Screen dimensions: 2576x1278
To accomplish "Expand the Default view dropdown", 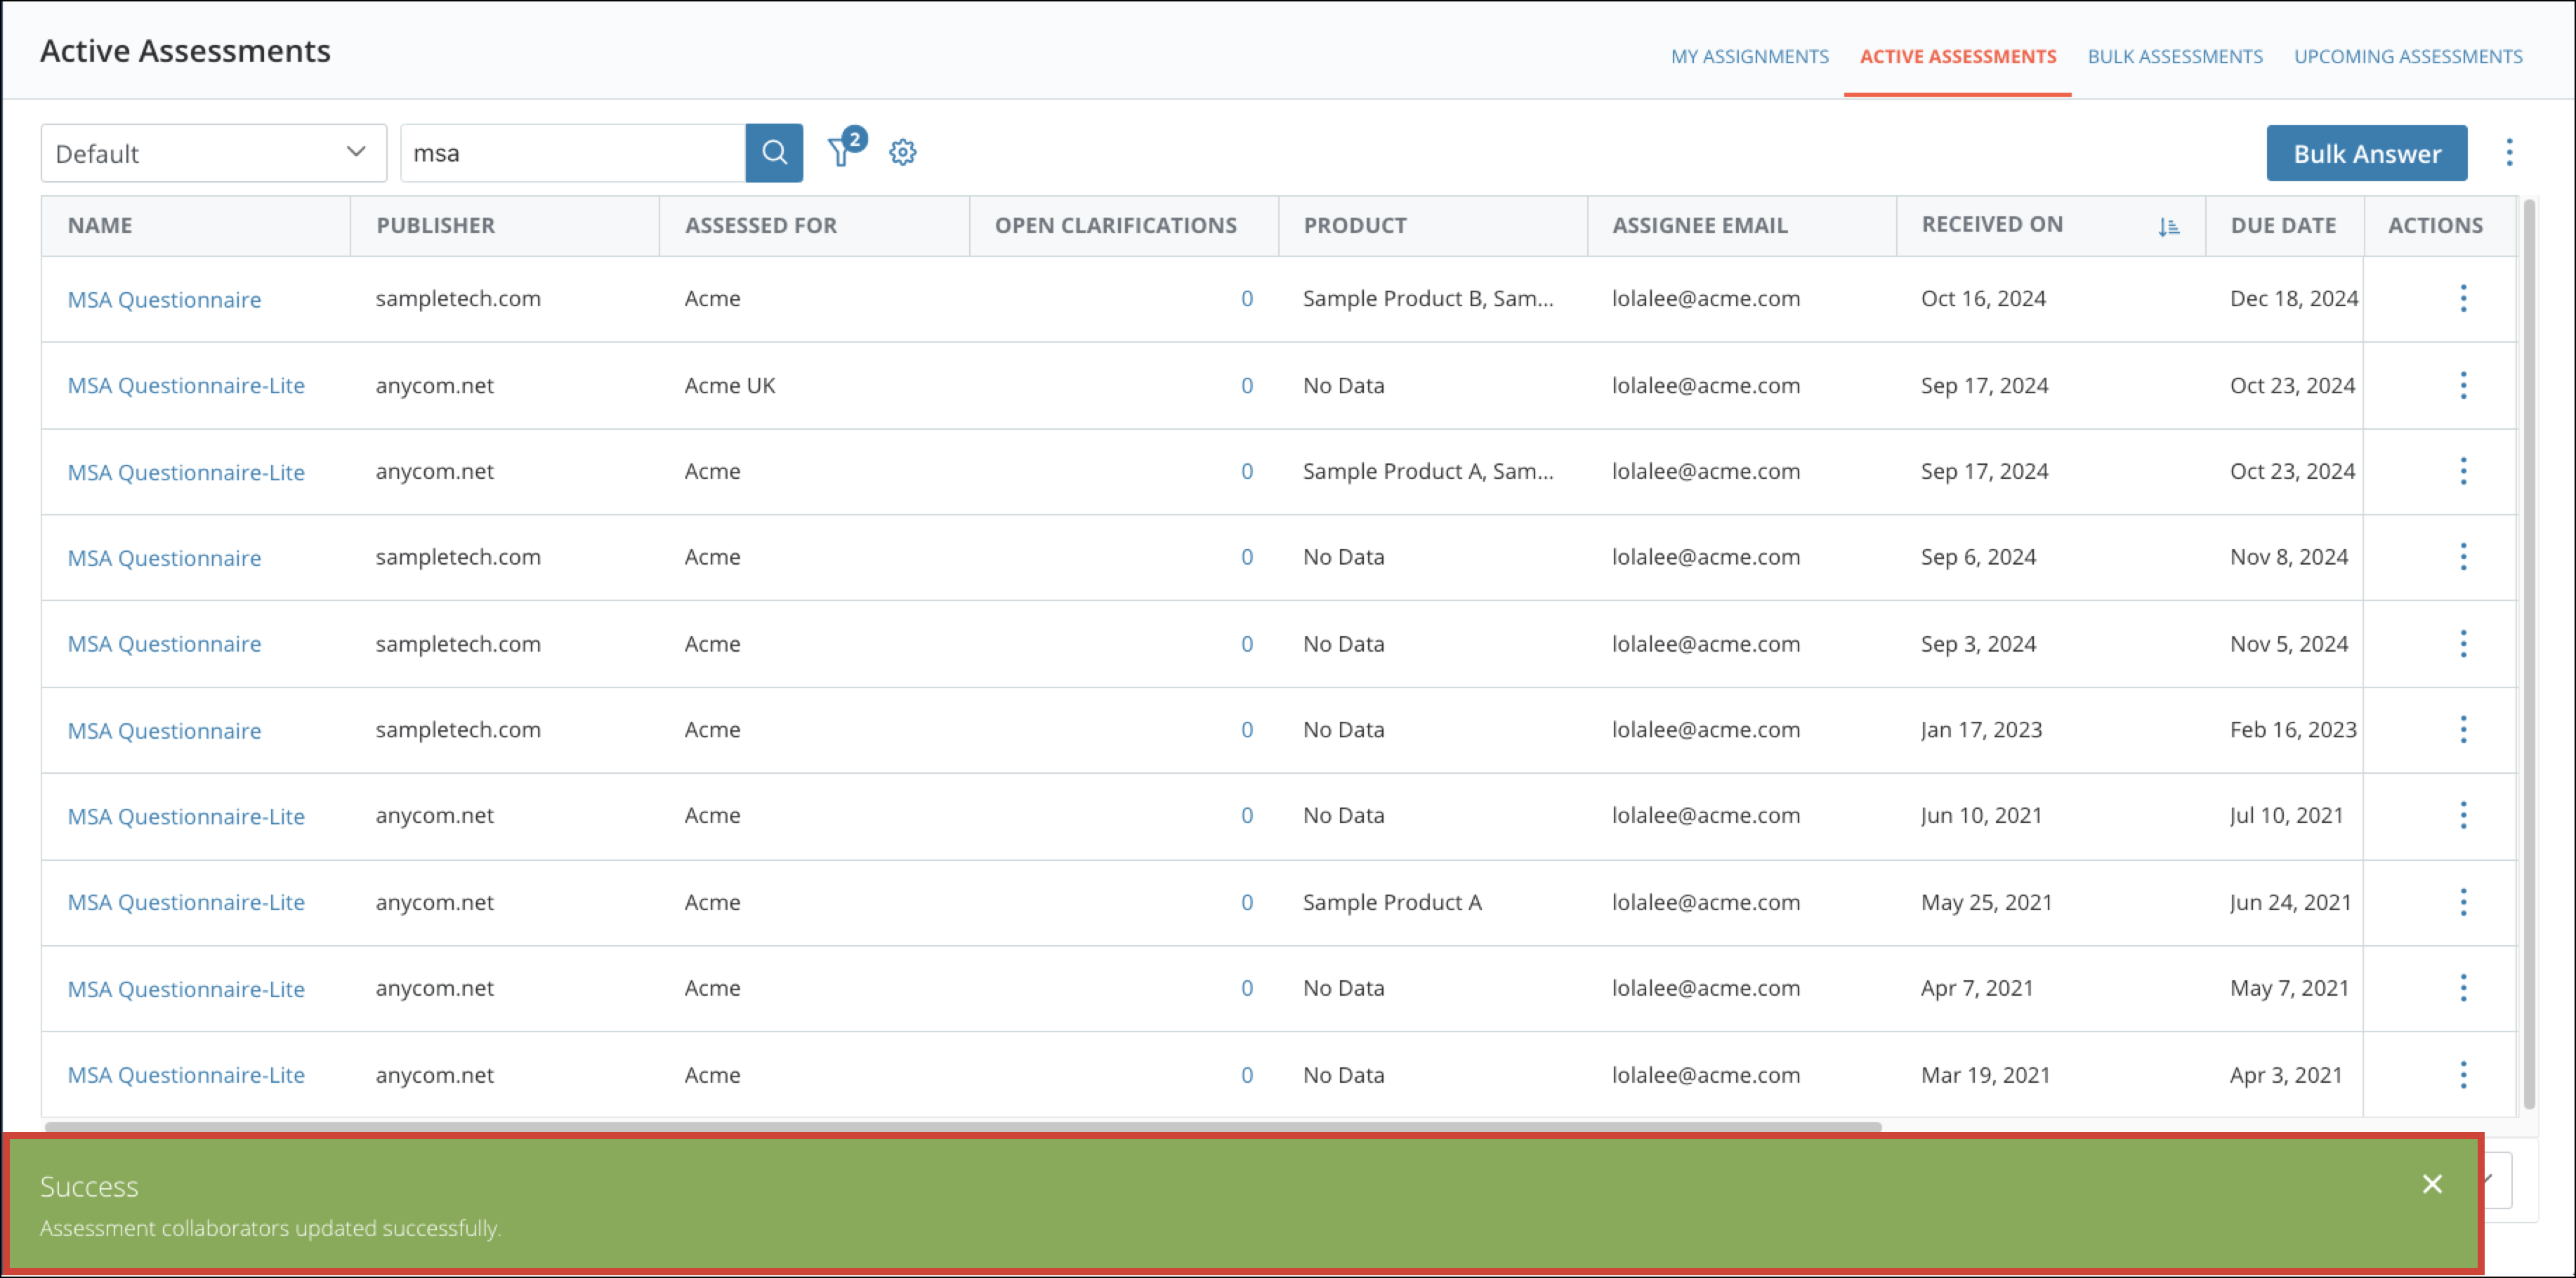I will 213,153.
